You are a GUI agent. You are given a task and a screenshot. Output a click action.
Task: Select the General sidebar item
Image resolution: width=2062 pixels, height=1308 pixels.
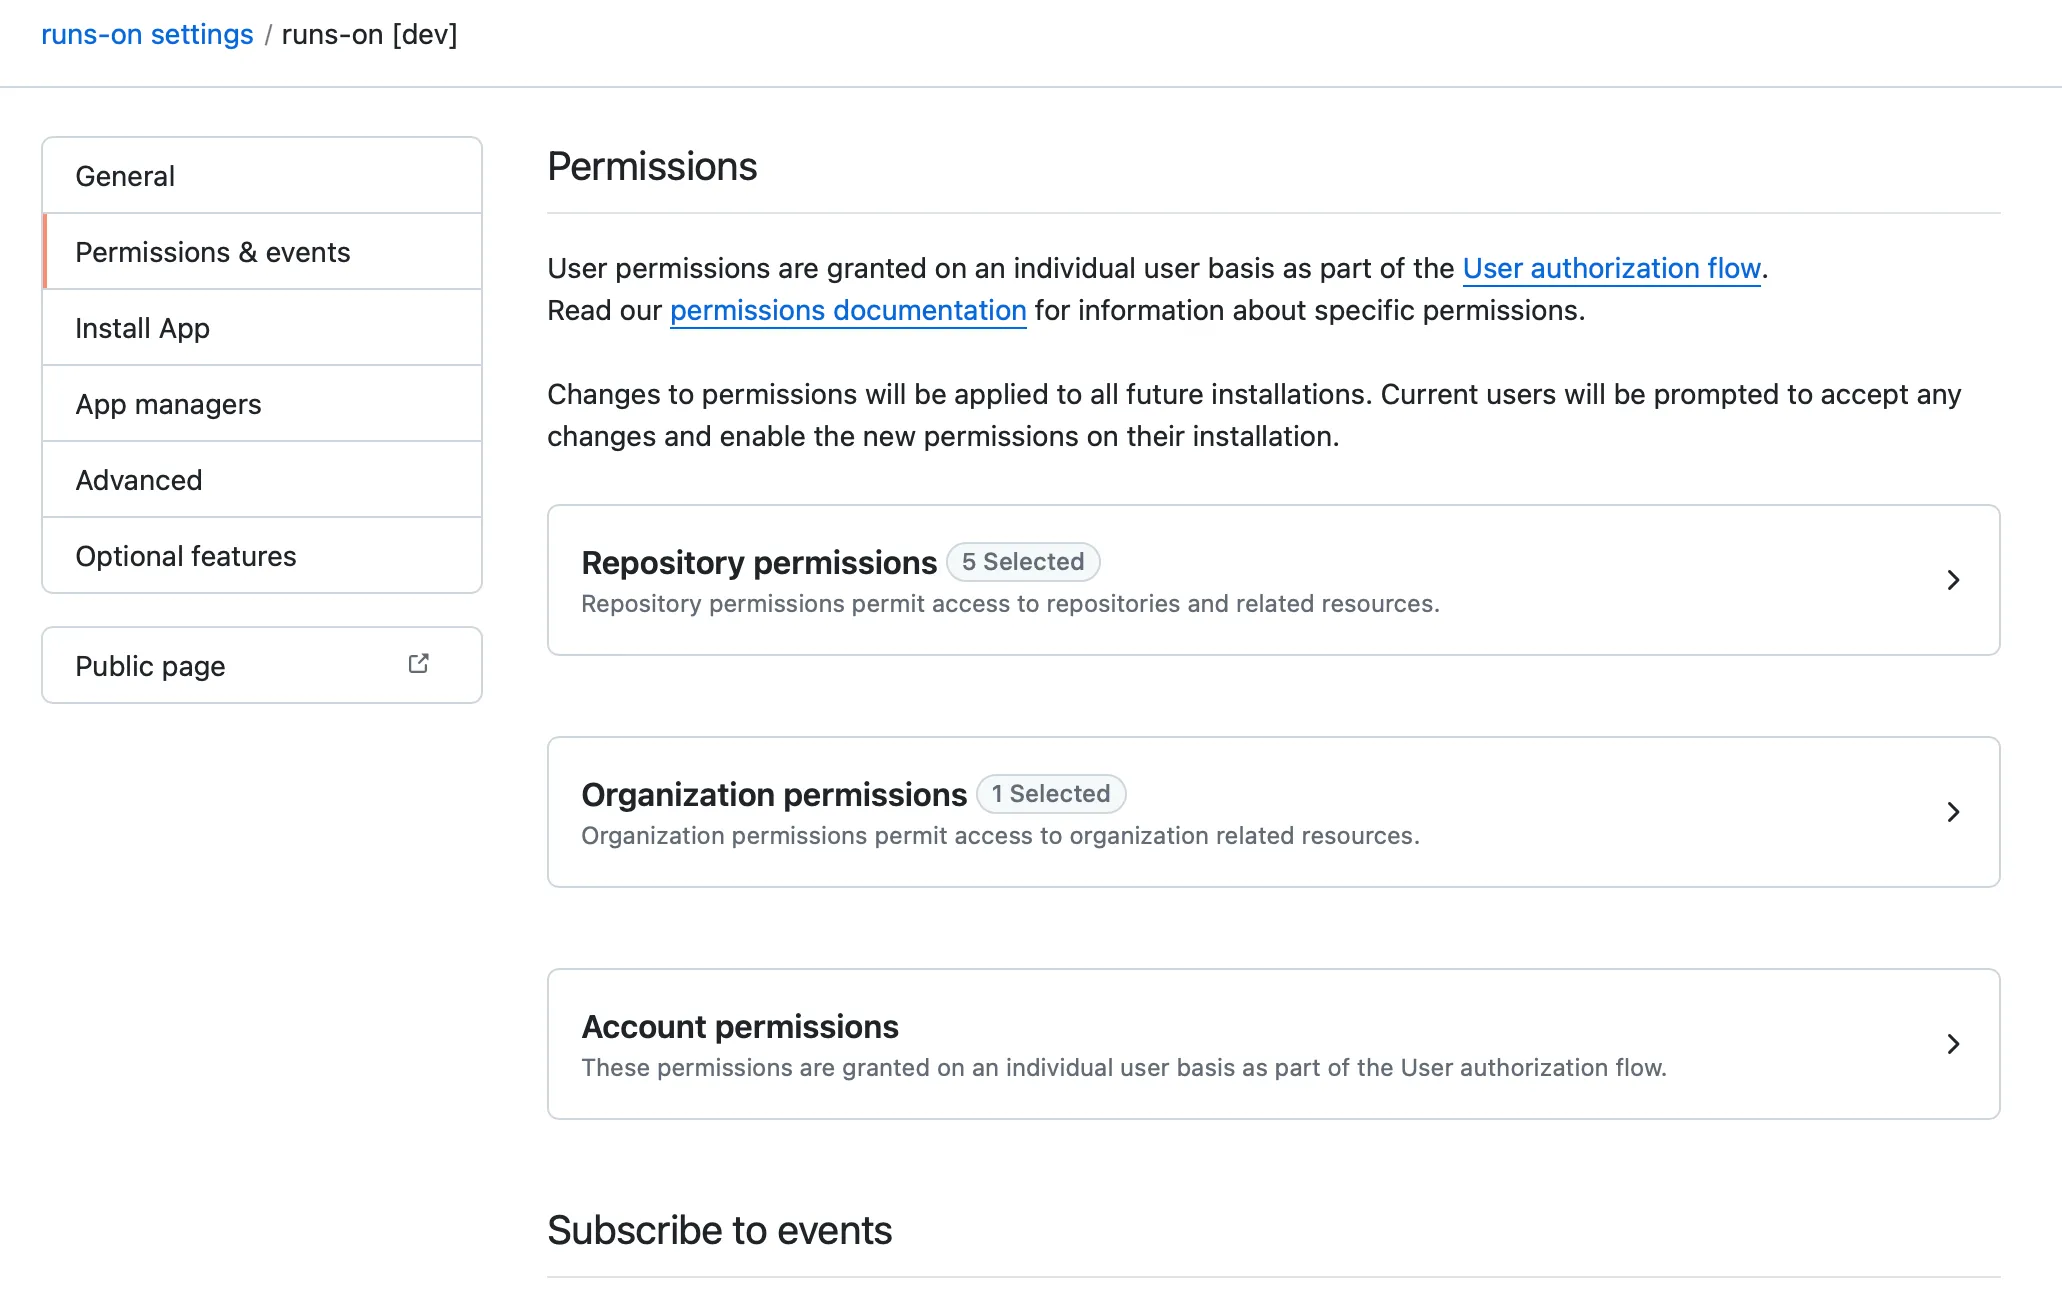coord(262,176)
